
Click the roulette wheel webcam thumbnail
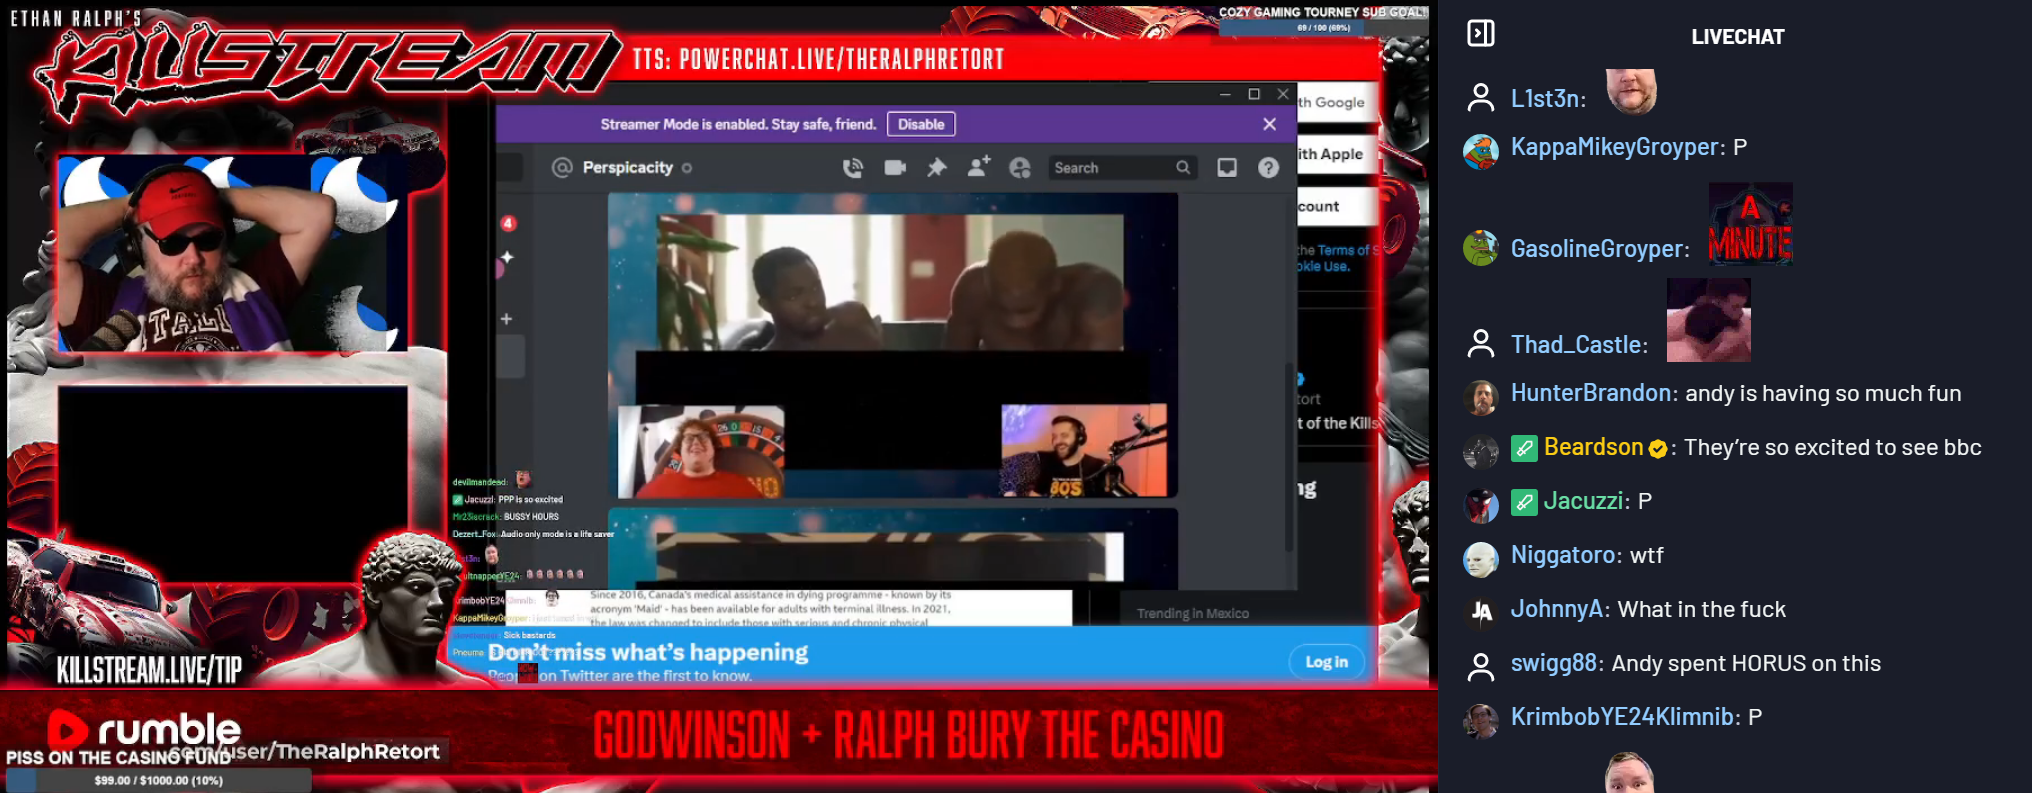tap(700, 451)
